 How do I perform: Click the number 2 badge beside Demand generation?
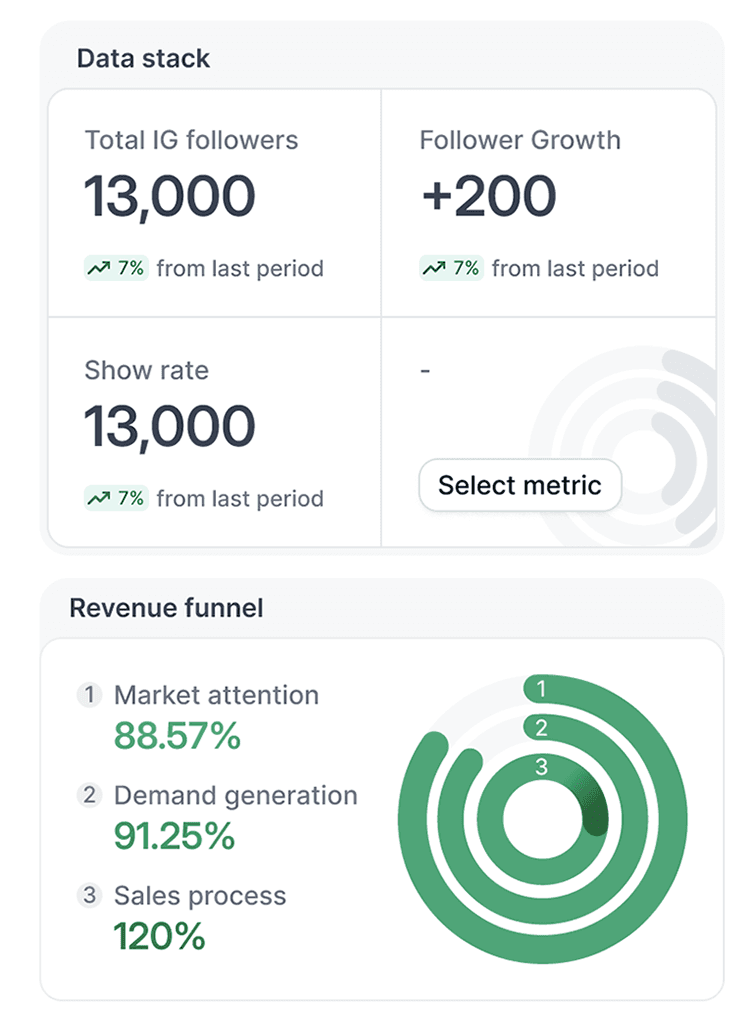pyautogui.click(x=89, y=795)
